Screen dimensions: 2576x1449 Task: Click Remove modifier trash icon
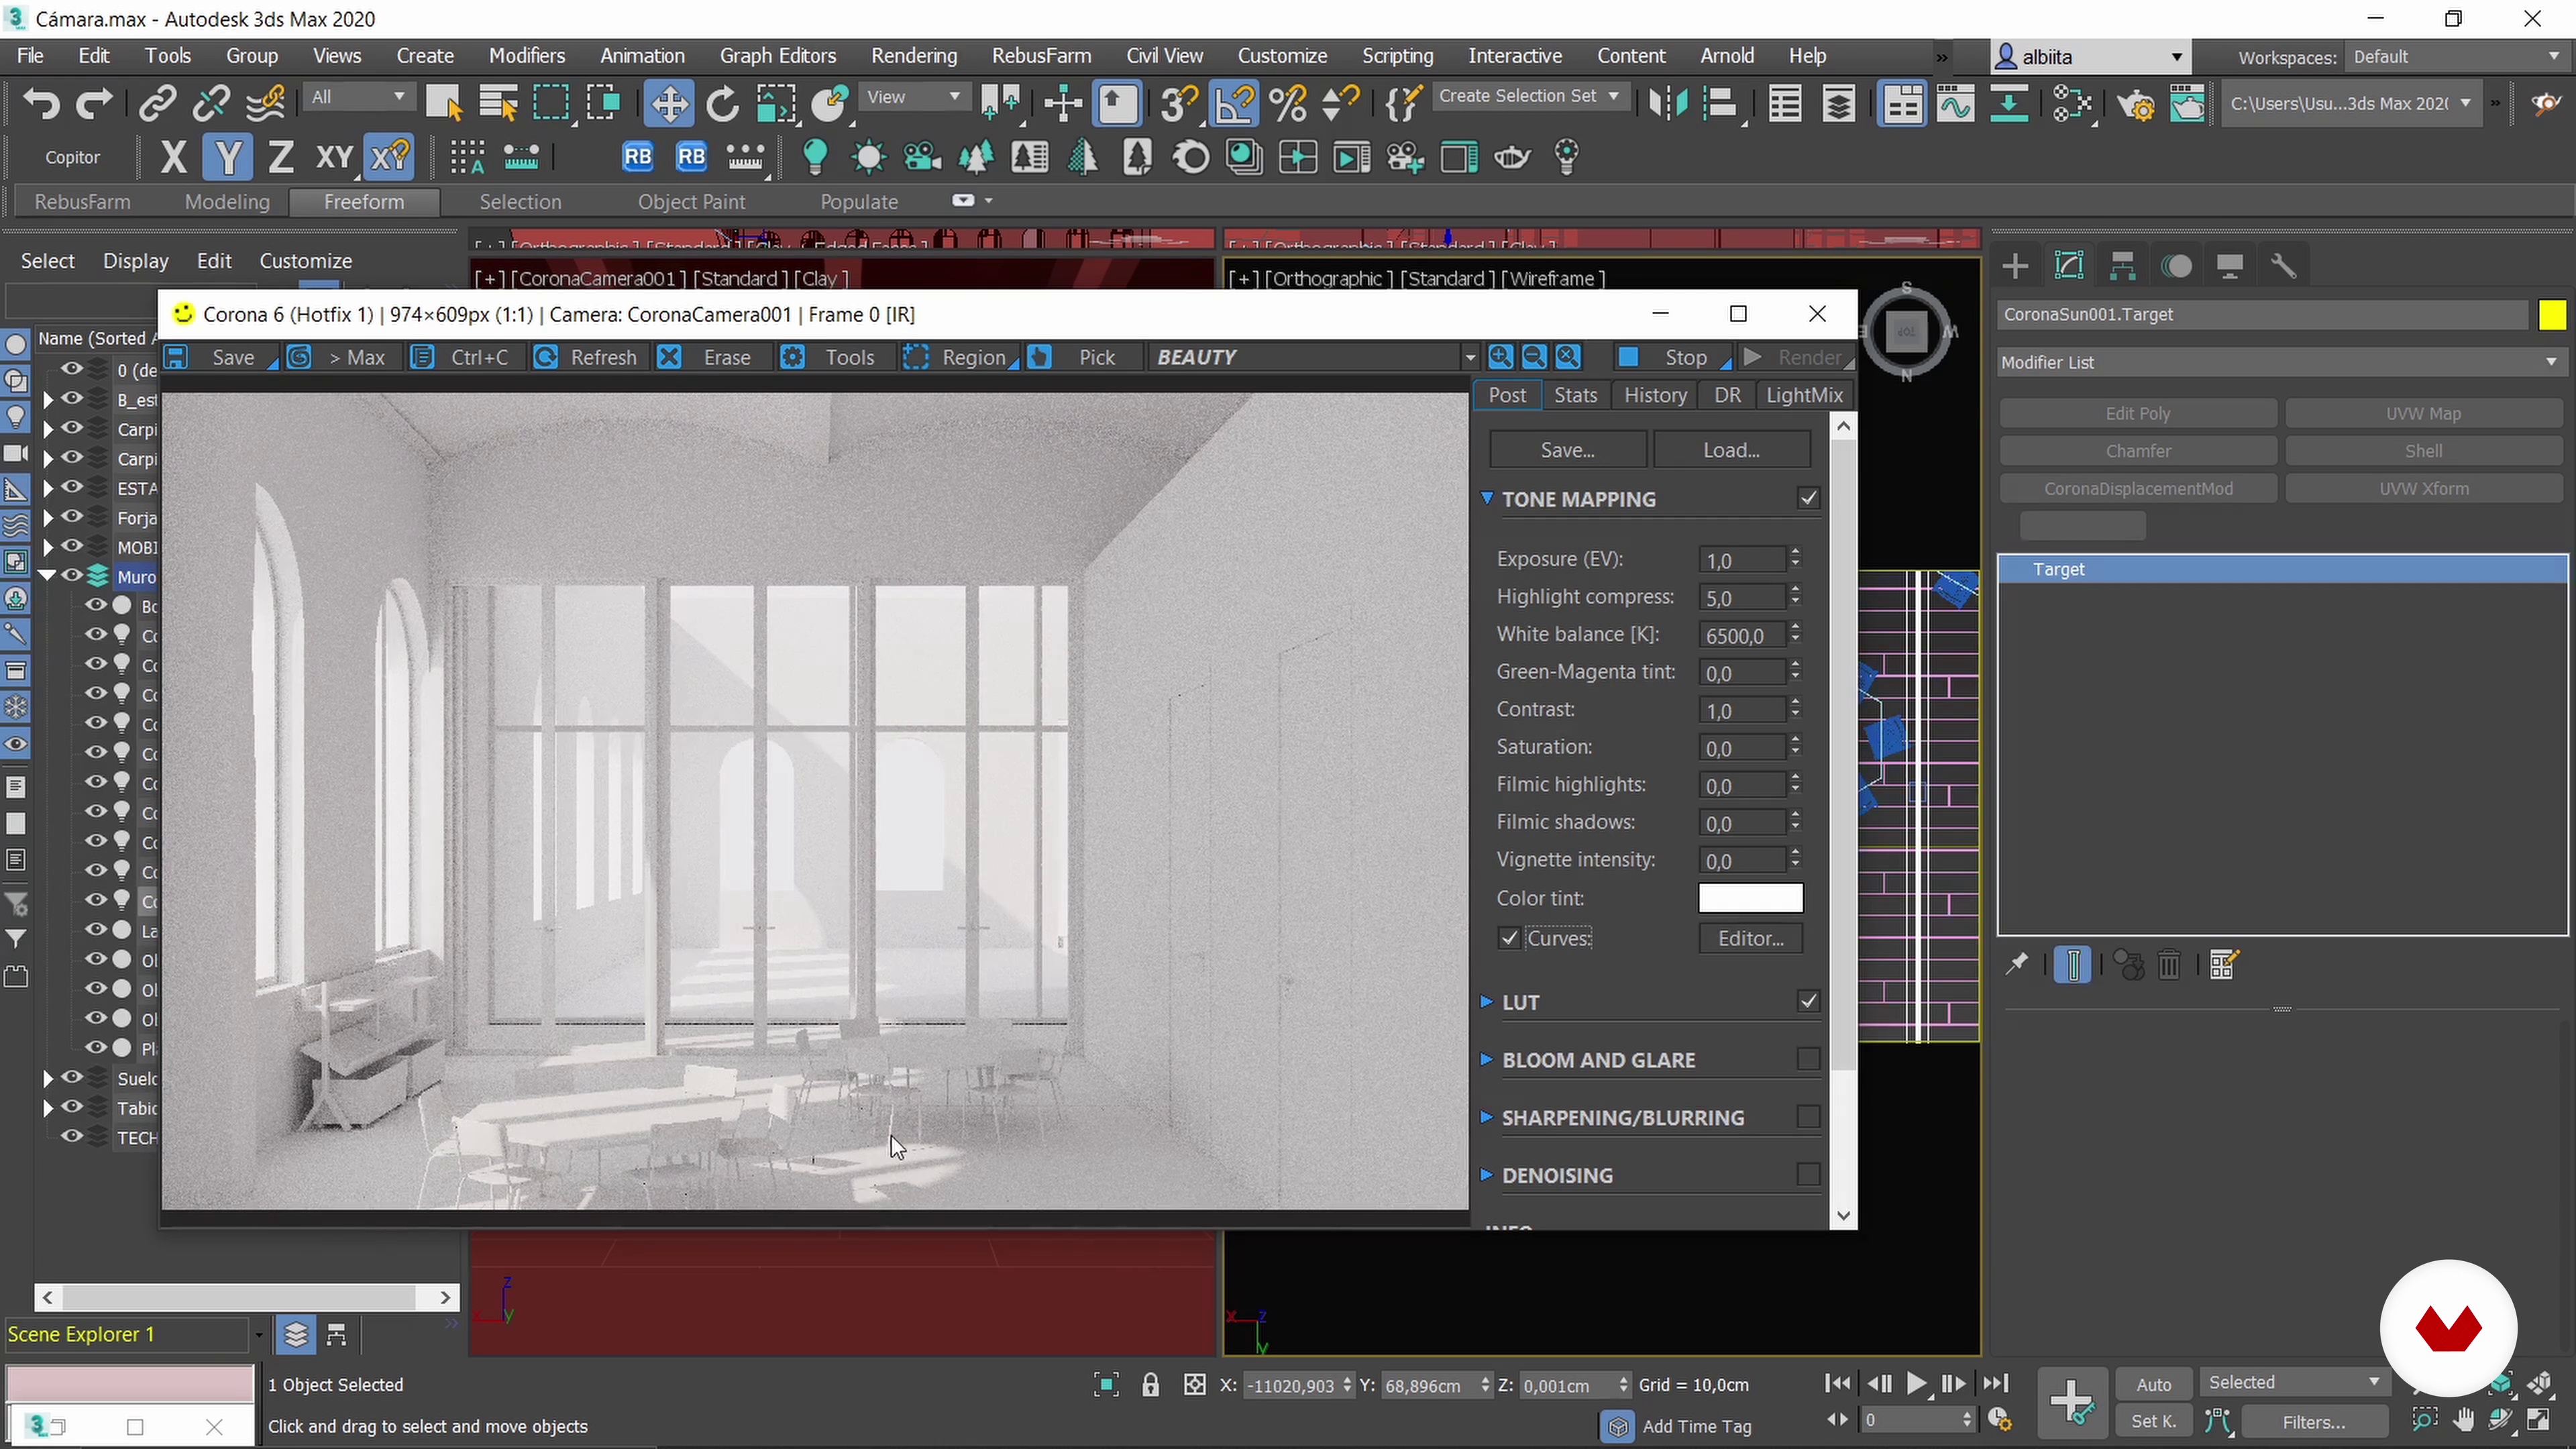(x=2169, y=965)
